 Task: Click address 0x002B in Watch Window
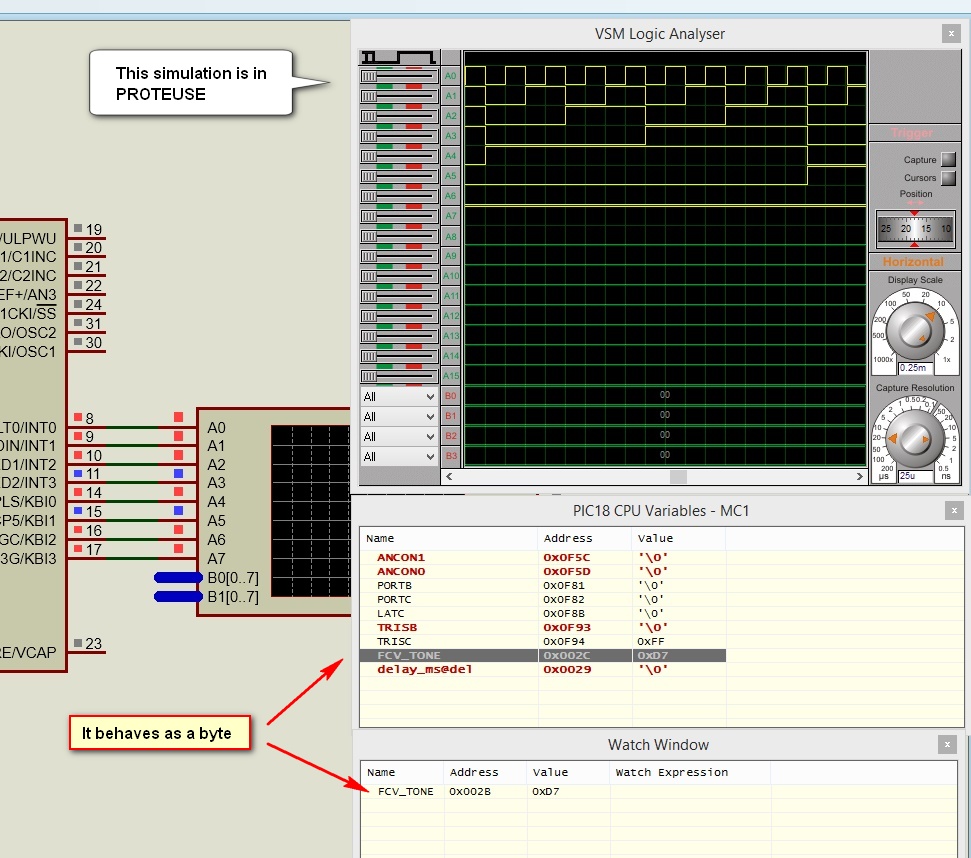(470, 792)
